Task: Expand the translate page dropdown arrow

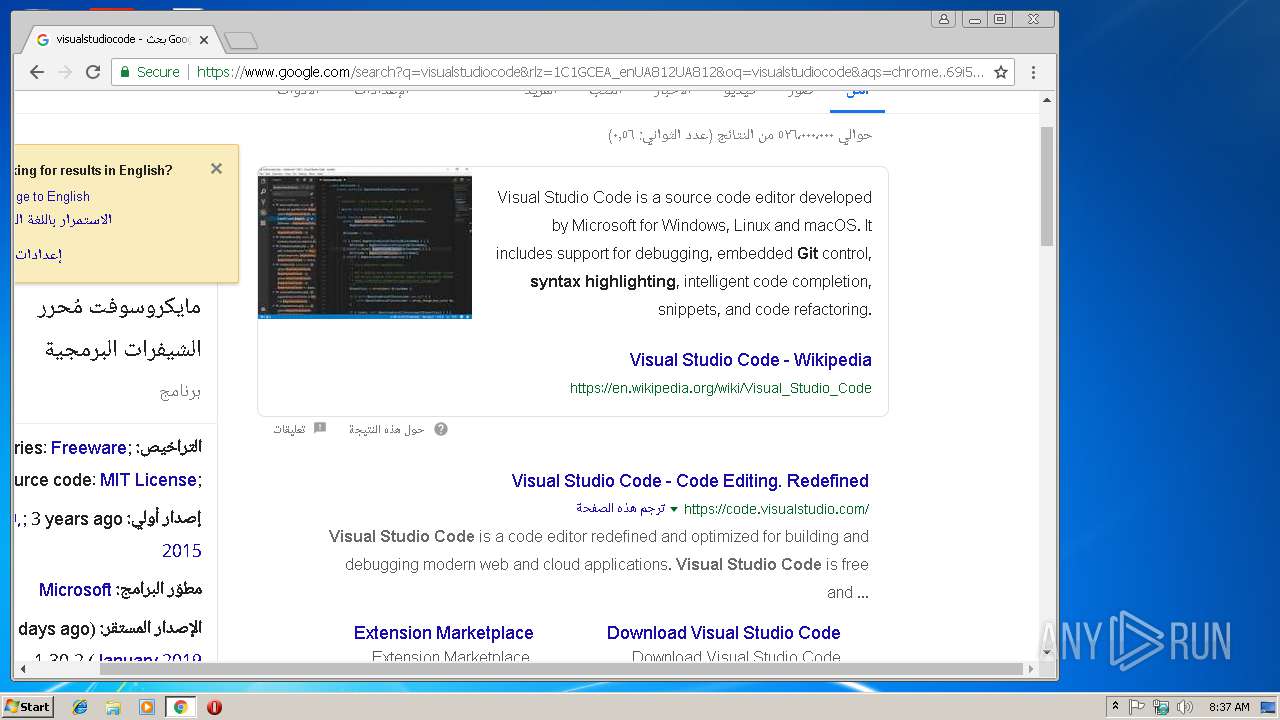Action: tap(674, 509)
